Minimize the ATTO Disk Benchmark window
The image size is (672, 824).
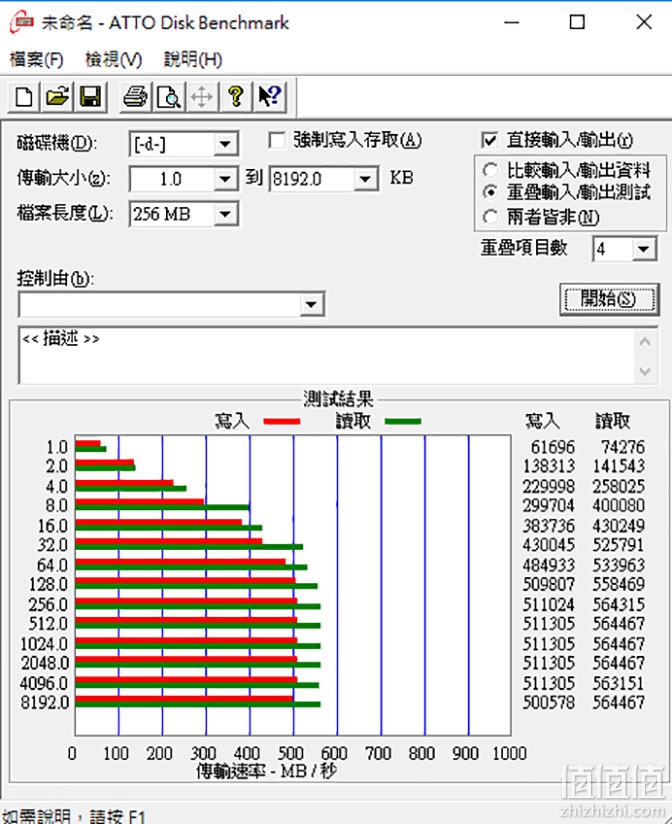click(x=511, y=23)
